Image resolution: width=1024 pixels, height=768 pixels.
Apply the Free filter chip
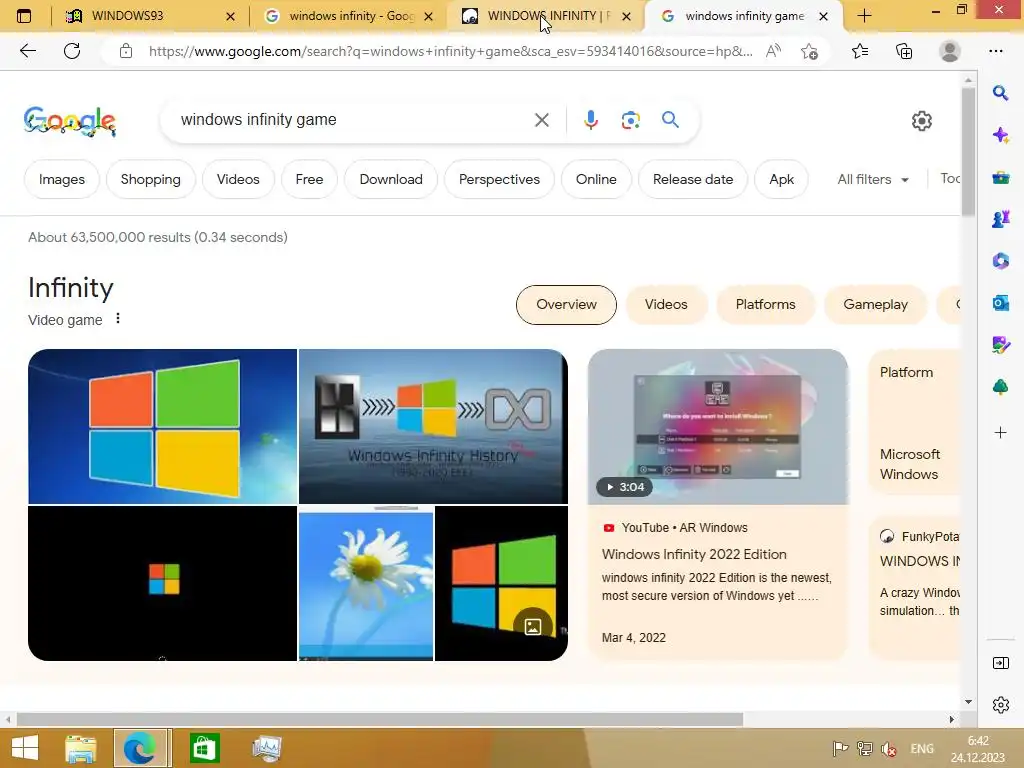[x=309, y=179]
